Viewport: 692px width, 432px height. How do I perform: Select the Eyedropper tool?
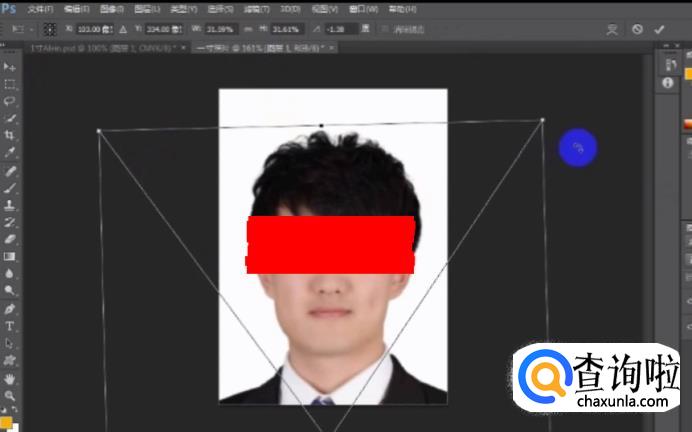coord(10,152)
